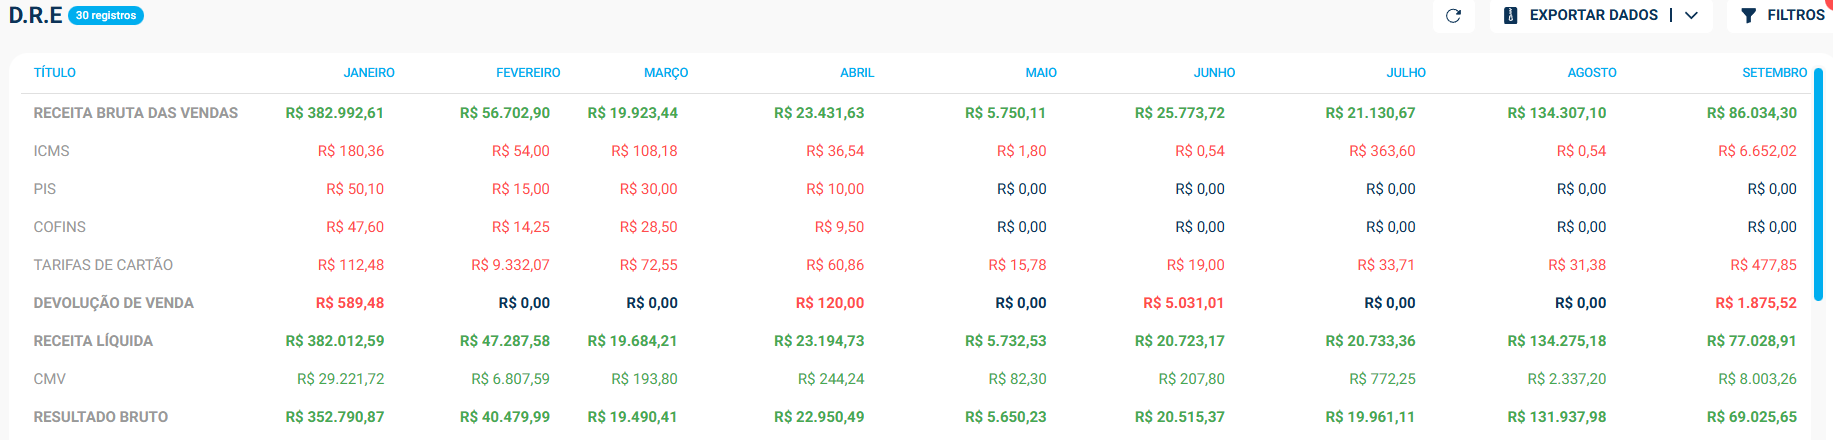Viewport: 1833px width, 440px height.
Task: Click the Agosto column header
Action: [1592, 73]
